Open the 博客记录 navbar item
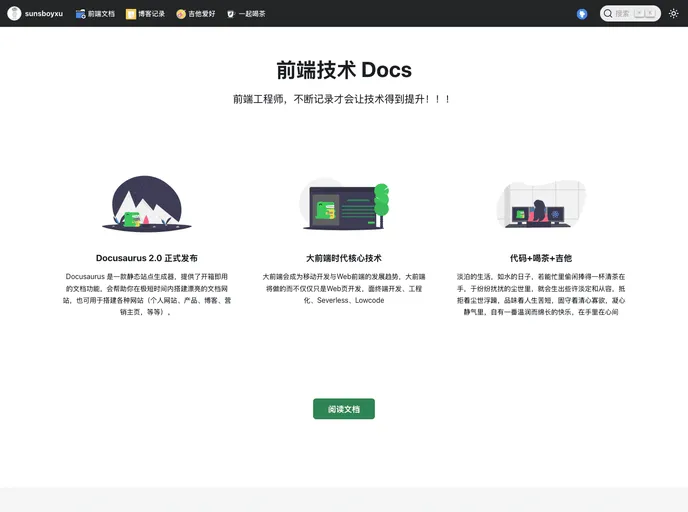 tap(145, 14)
